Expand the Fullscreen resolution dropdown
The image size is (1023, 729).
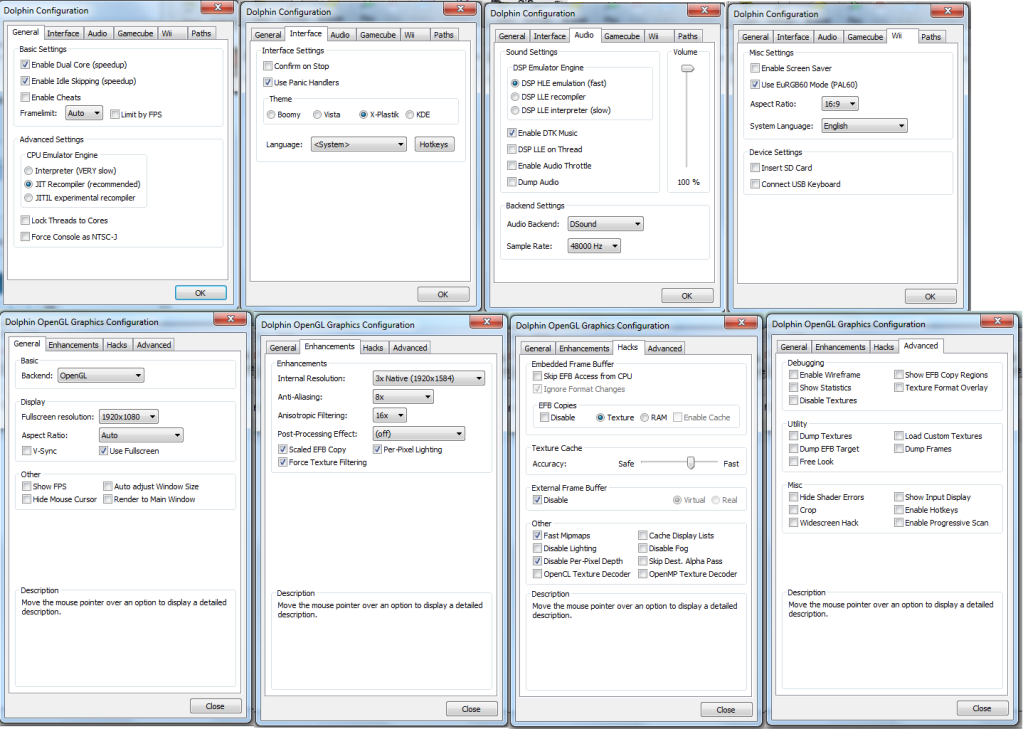pyautogui.click(x=129, y=416)
